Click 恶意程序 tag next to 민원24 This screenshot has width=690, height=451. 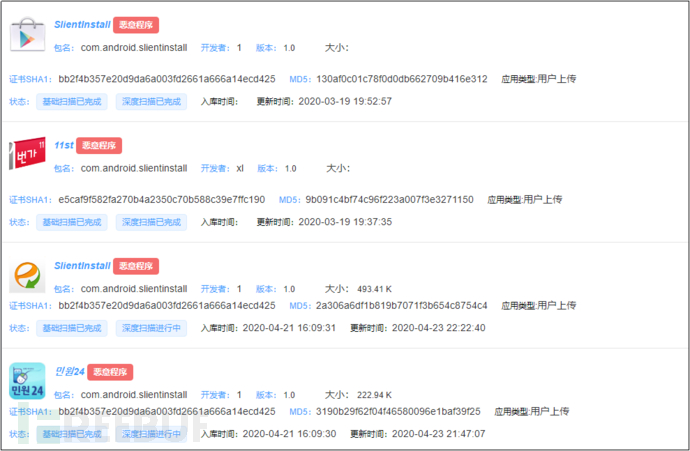pyautogui.click(x=110, y=372)
